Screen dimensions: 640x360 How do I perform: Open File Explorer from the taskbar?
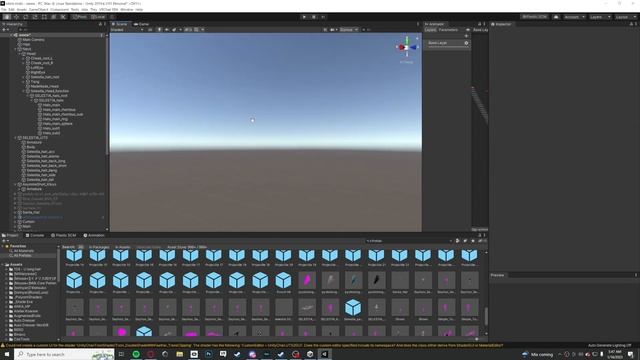[180, 354]
